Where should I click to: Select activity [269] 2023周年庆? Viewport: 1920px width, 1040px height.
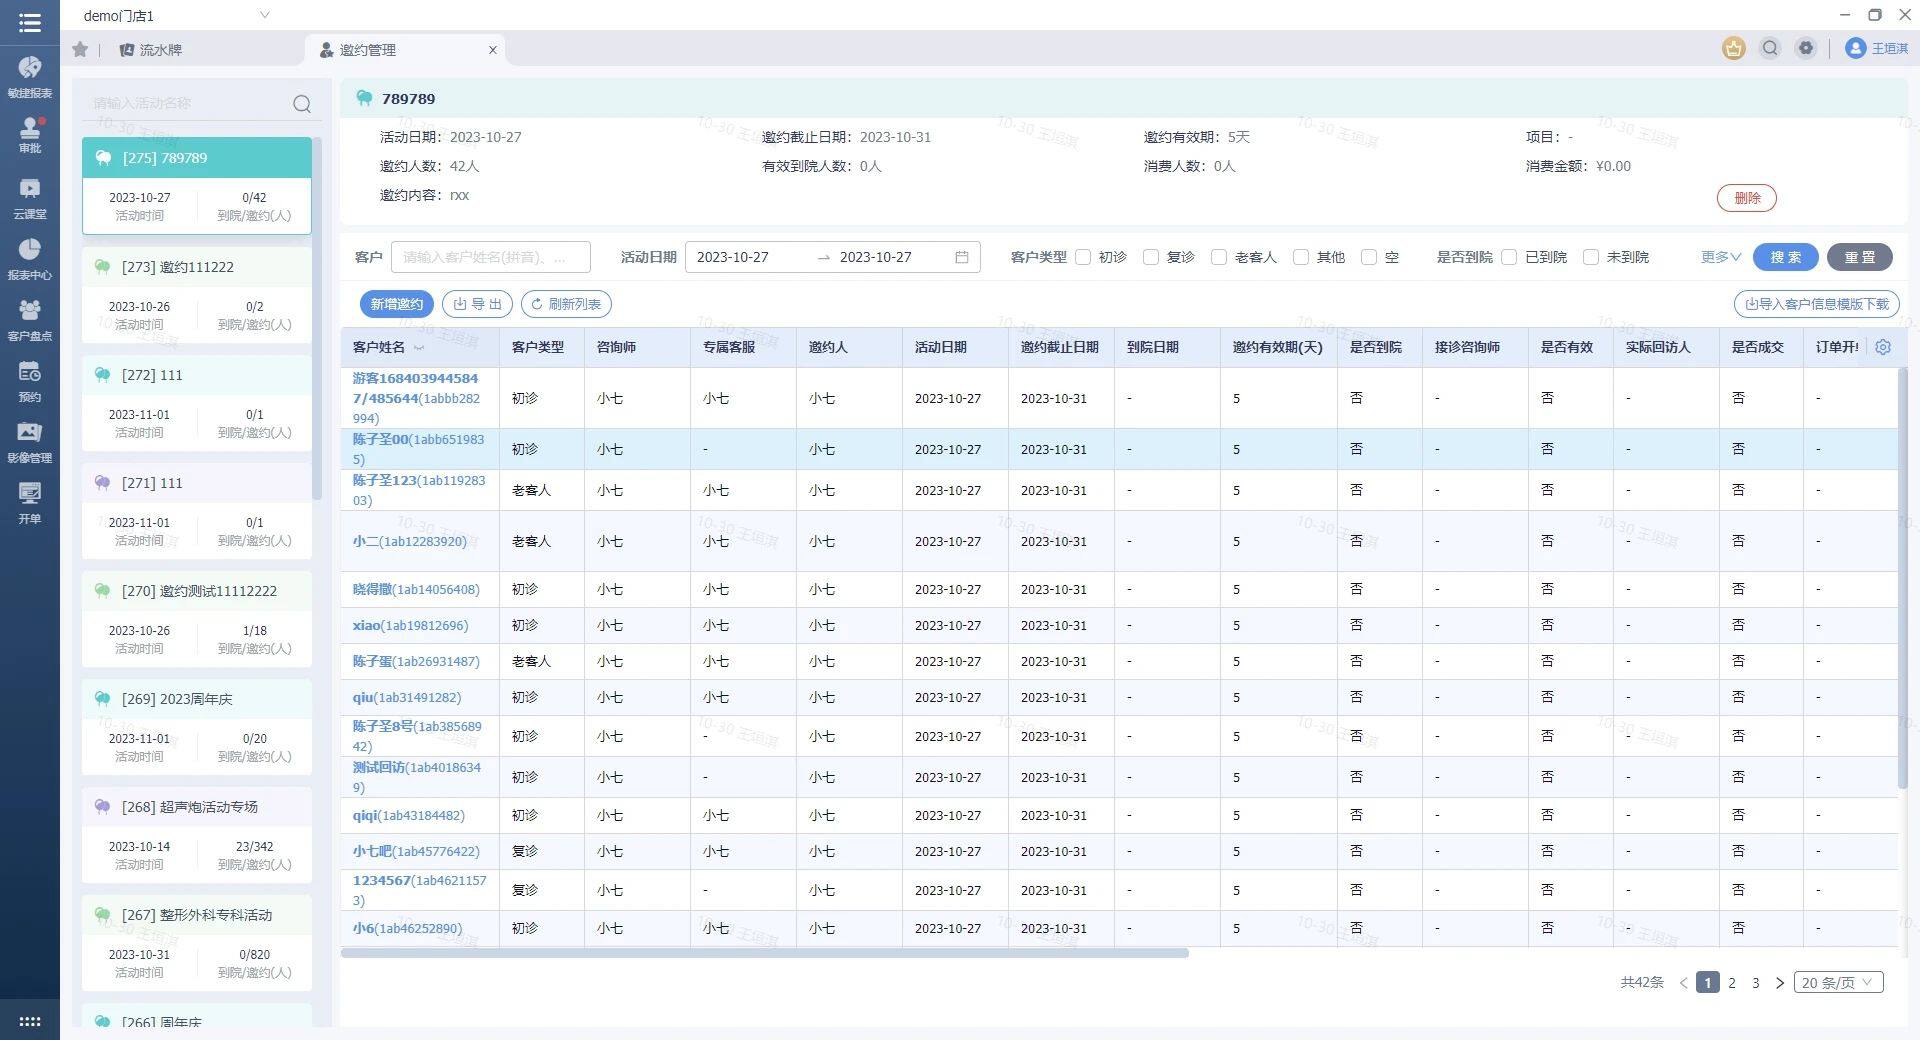pyautogui.click(x=197, y=726)
